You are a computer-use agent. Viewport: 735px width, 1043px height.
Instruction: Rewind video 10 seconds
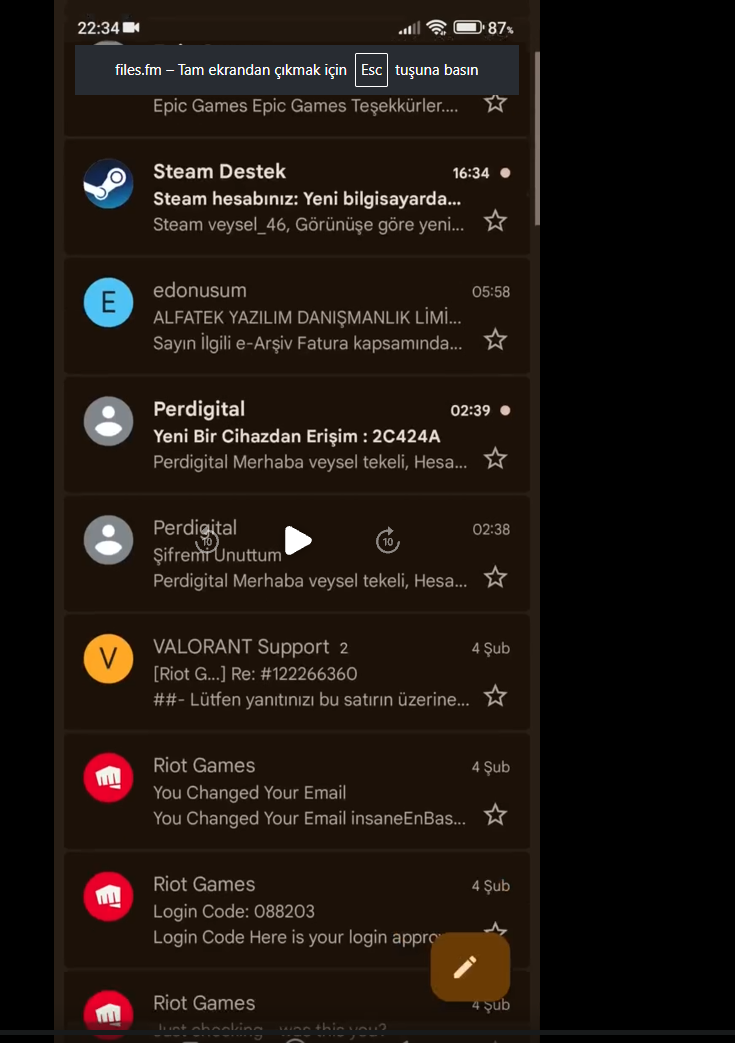(207, 541)
